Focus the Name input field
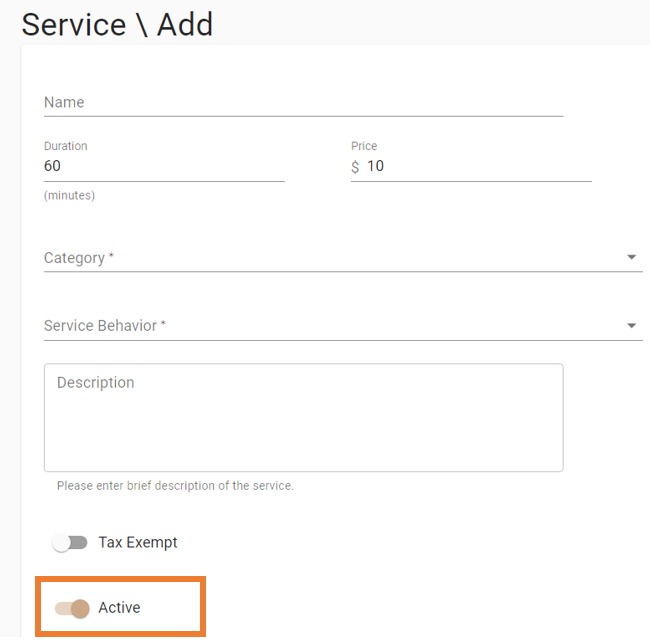 coord(303,103)
